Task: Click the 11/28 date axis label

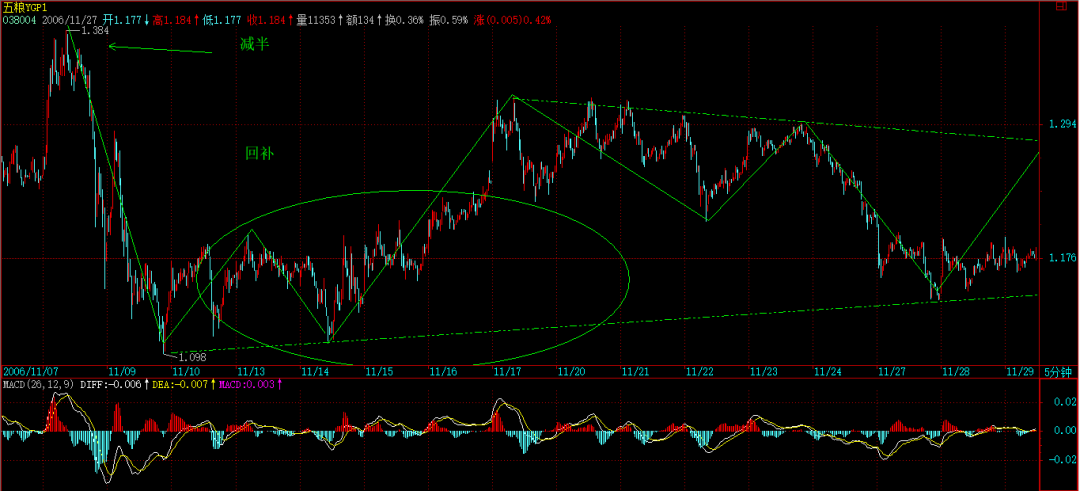Action: (956, 371)
